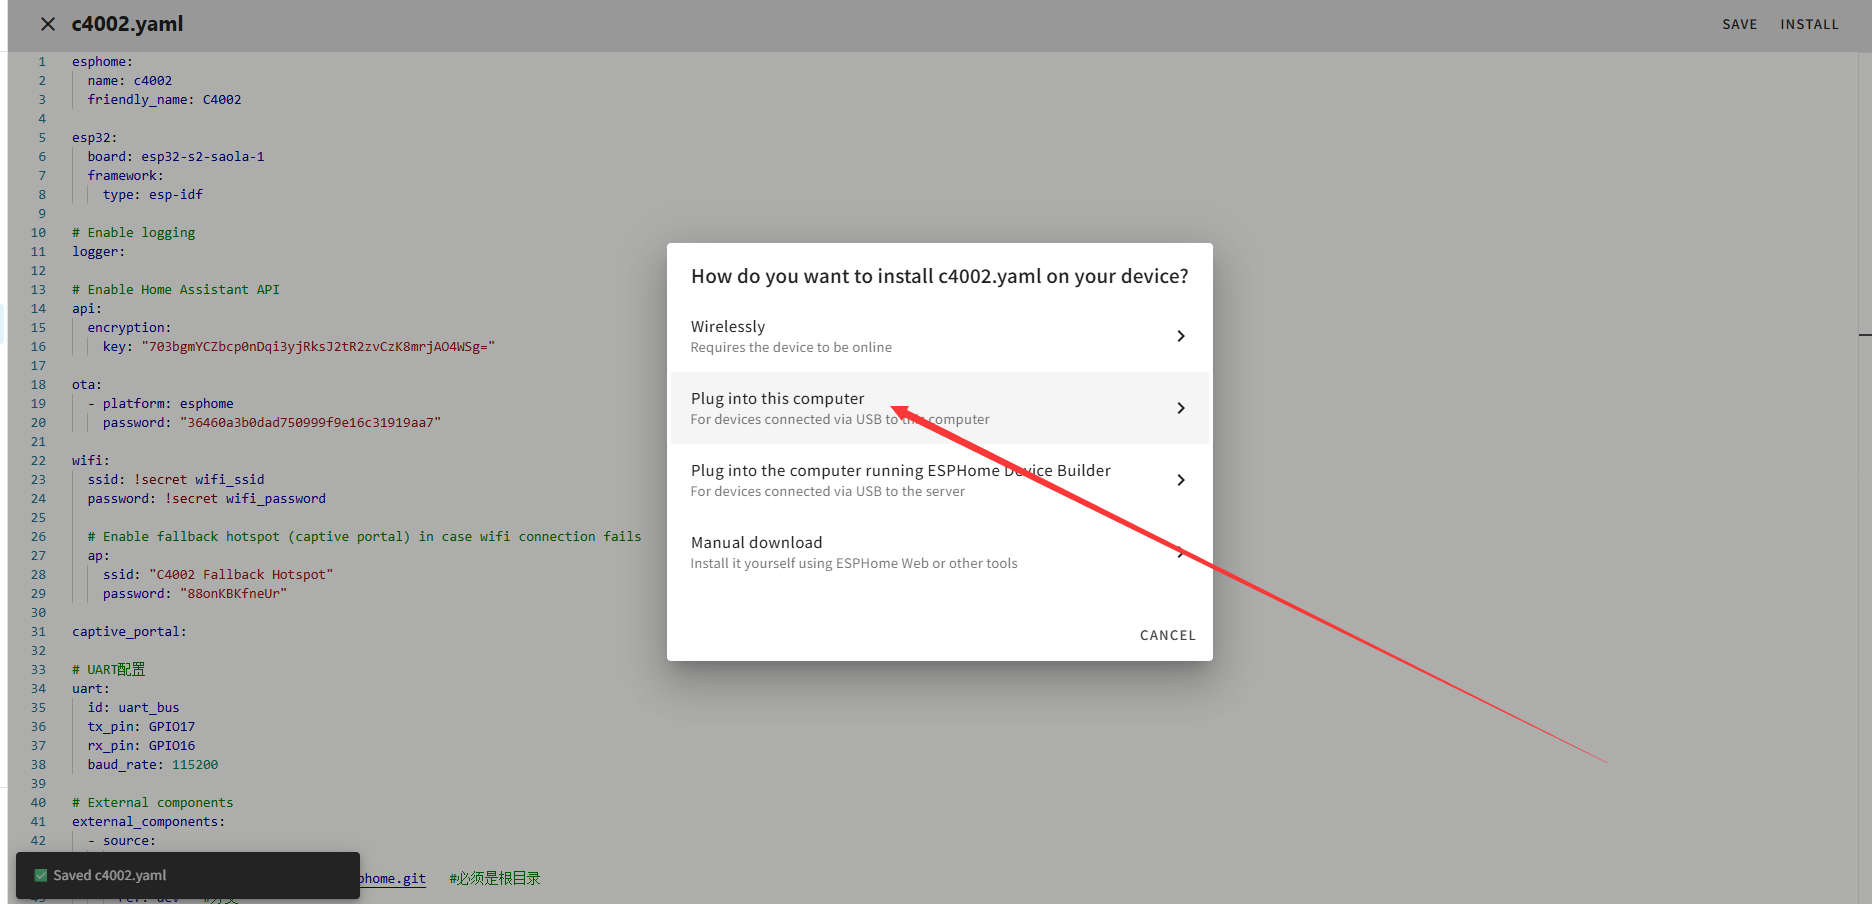Click the c4002.yaml file title

point(127,24)
